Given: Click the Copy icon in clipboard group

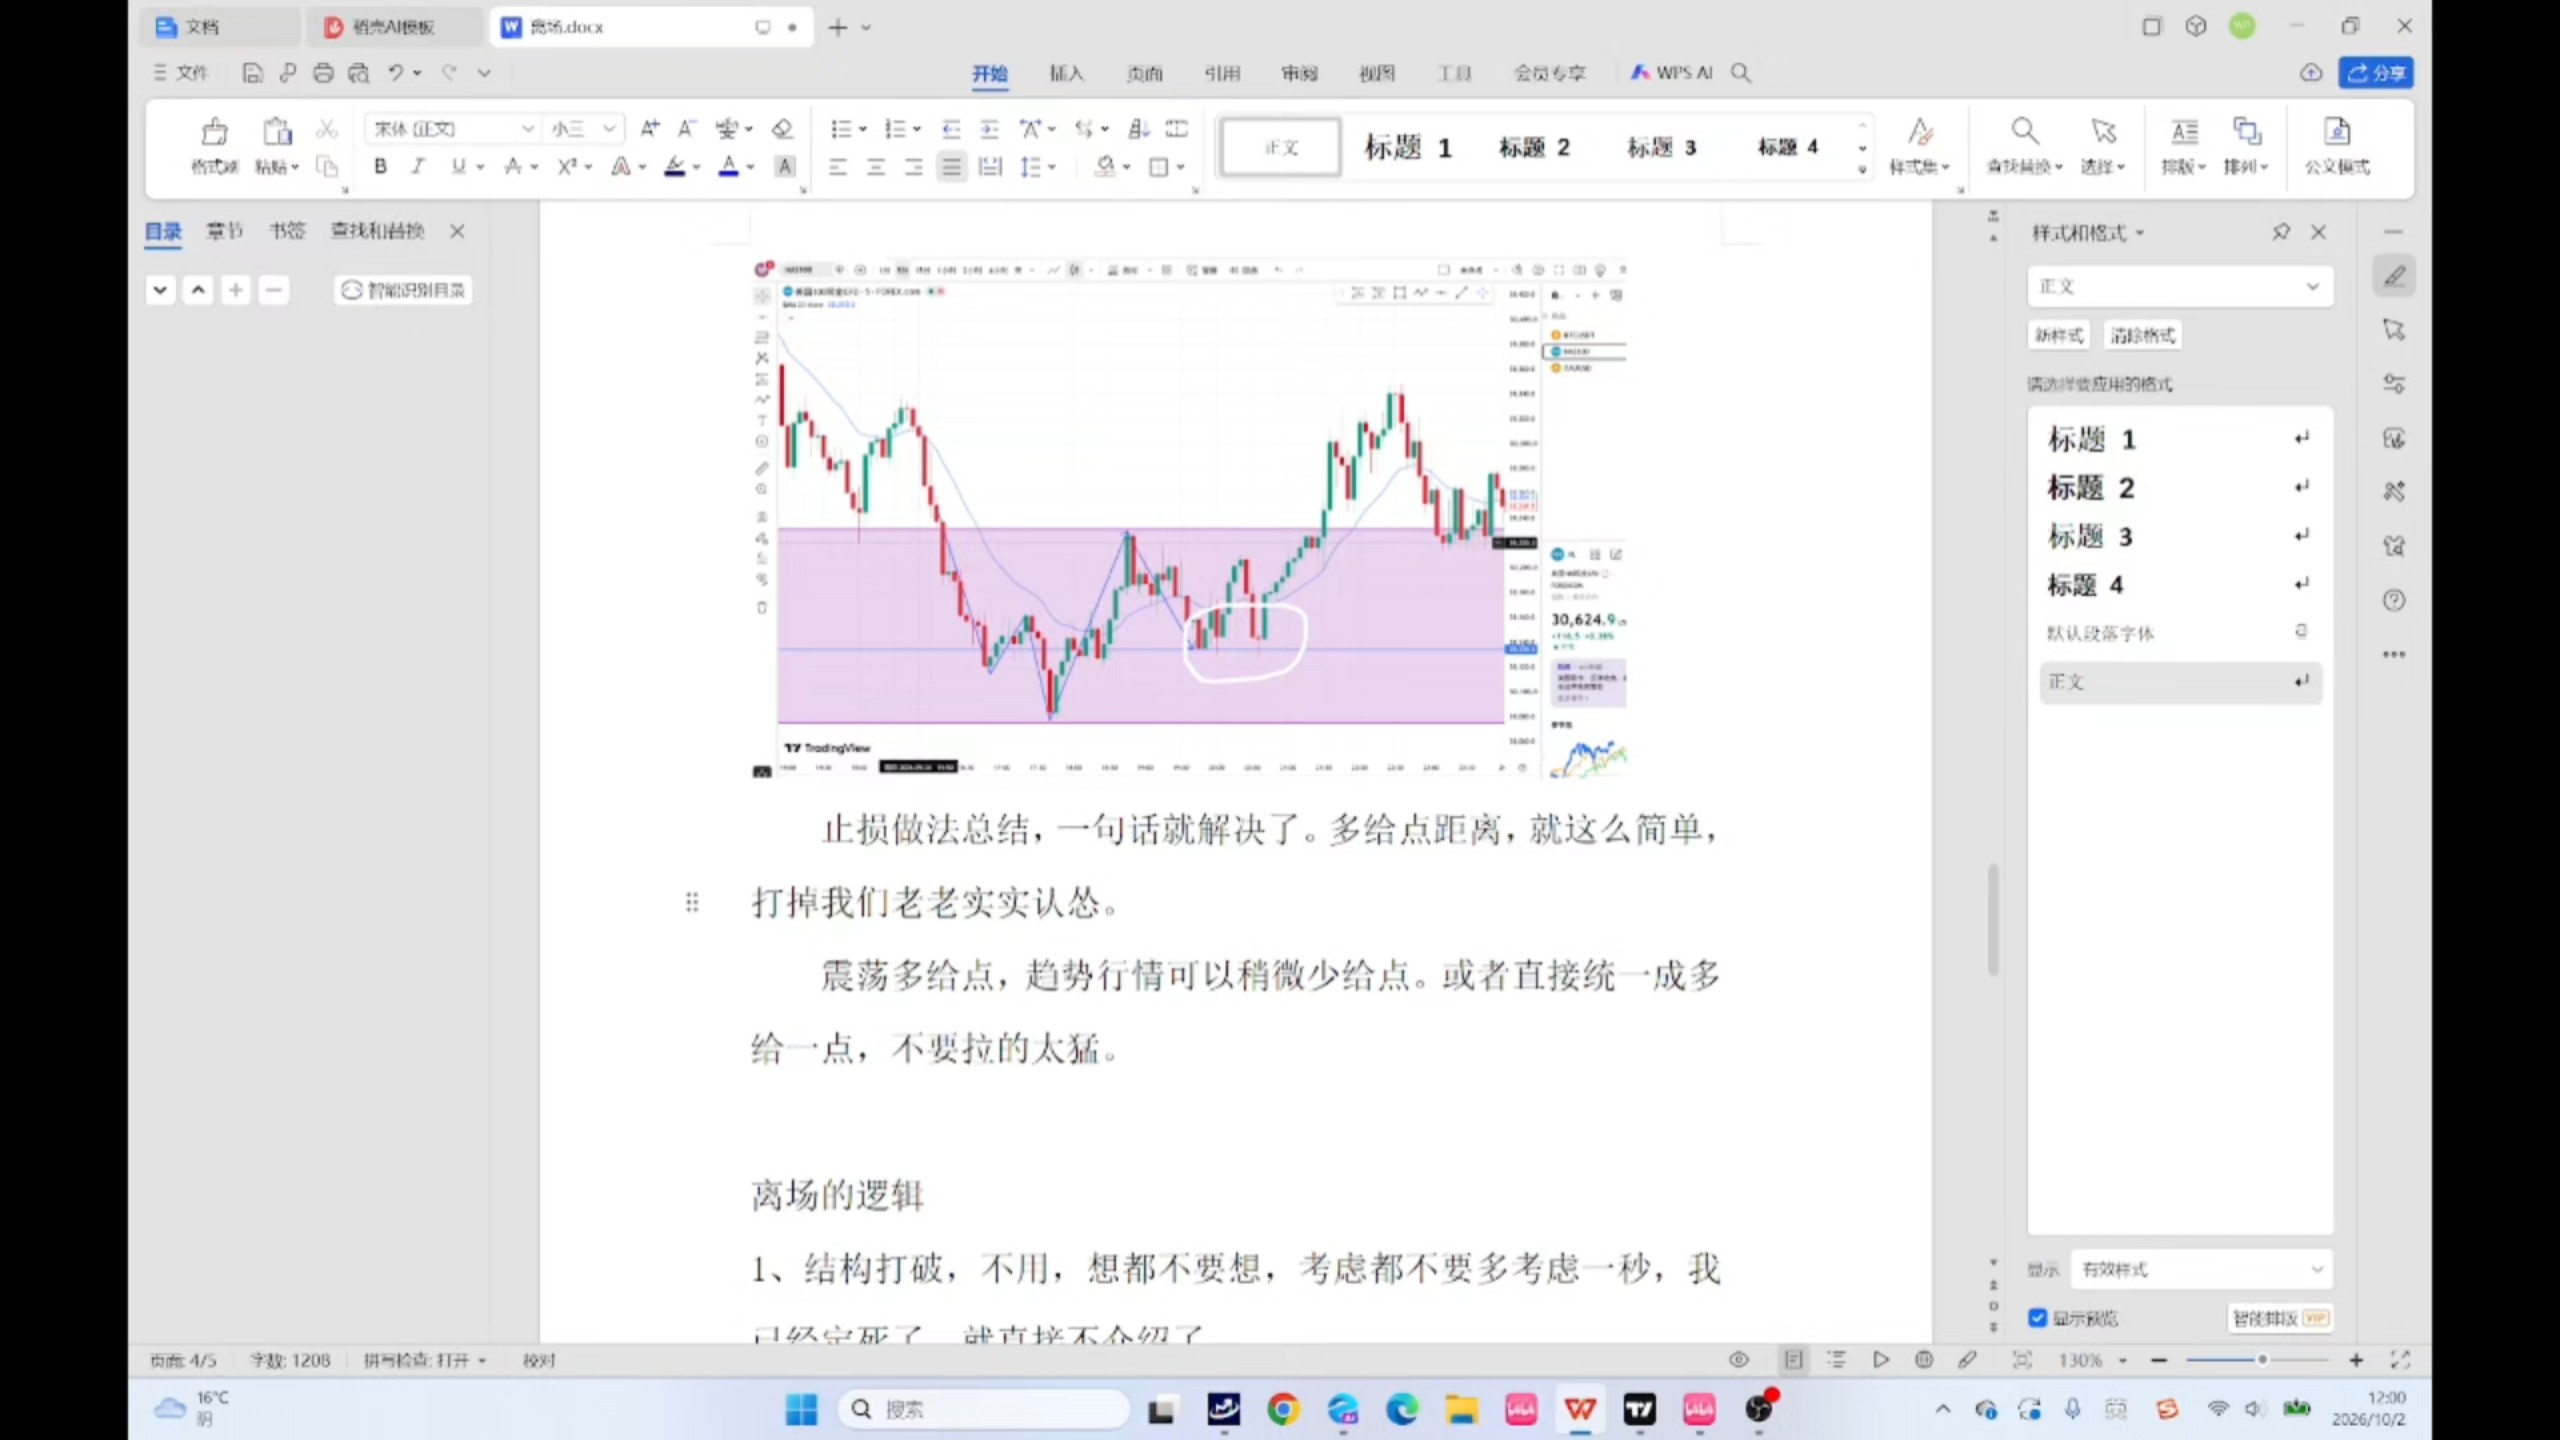Looking at the screenshot, I should [x=326, y=166].
